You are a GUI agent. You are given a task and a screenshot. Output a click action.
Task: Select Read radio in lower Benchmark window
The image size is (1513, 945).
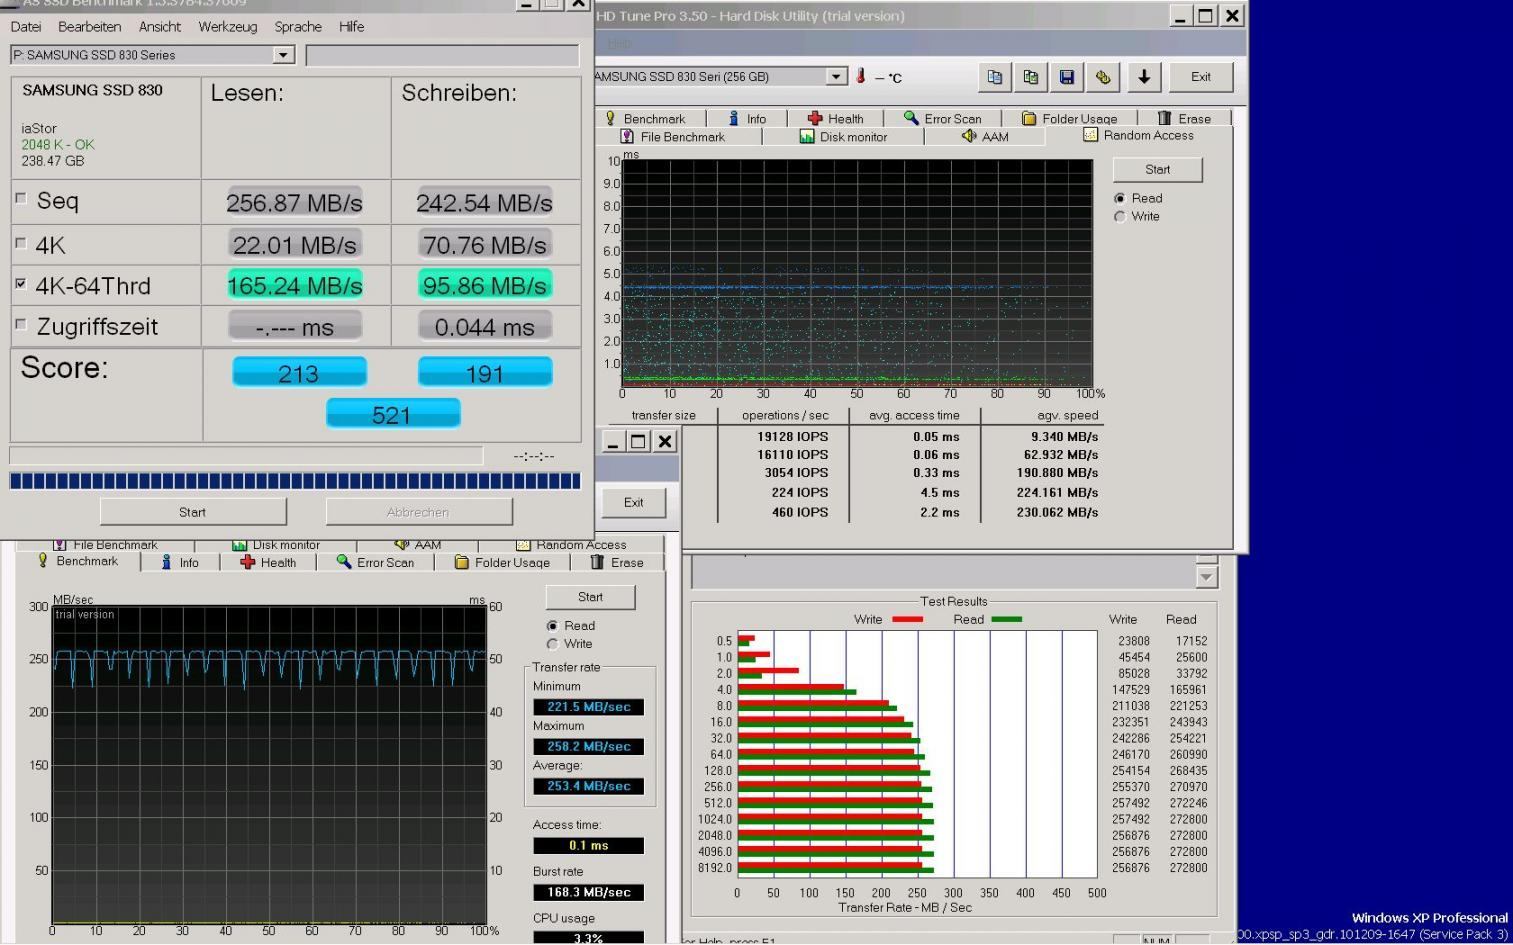(x=552, y=626)
